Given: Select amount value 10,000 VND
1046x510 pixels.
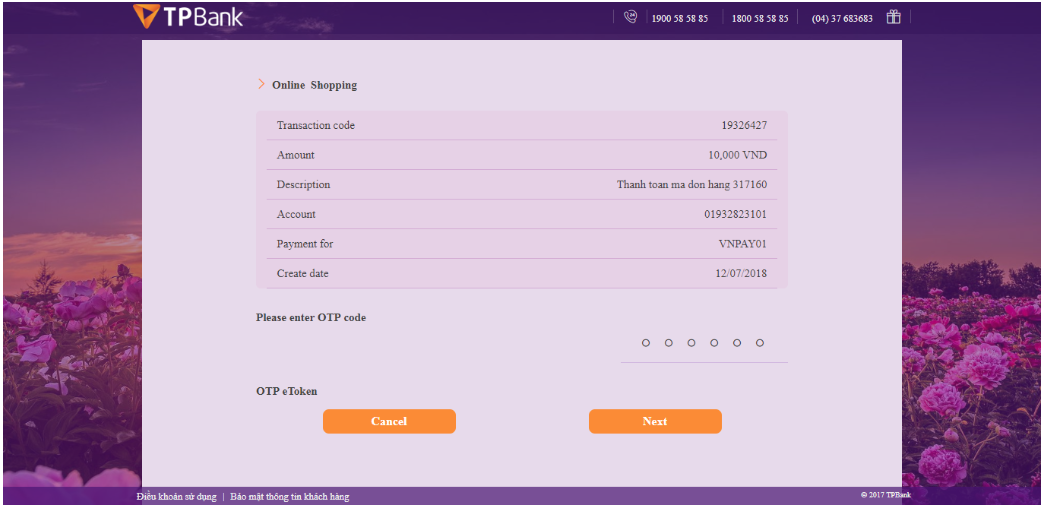Looking at the screenshot, I should (x=737, y=155).
